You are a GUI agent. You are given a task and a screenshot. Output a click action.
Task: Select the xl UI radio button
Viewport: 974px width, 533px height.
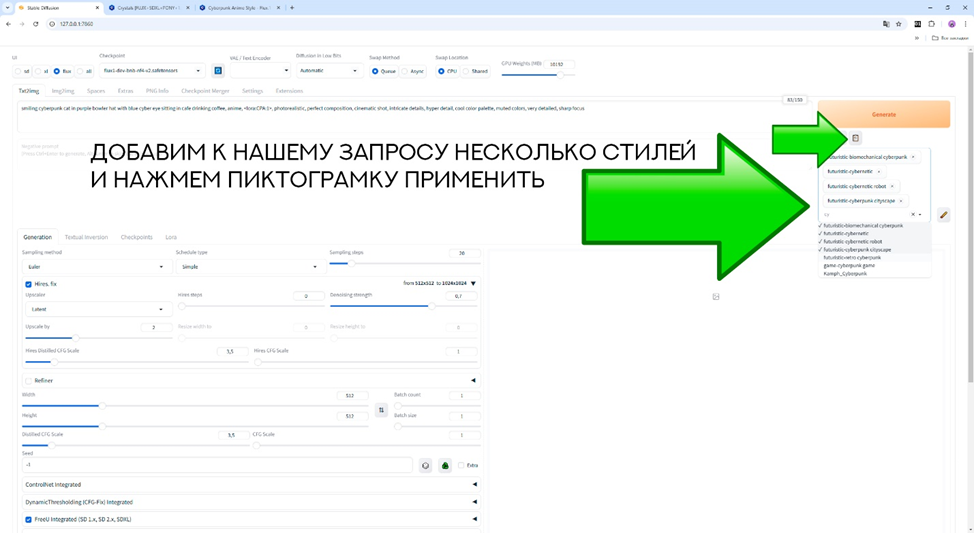pos(38,71)
